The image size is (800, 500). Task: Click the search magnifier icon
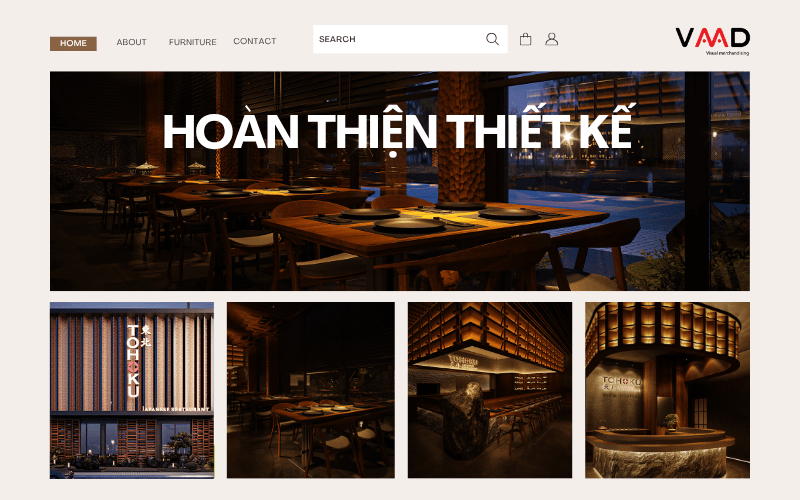pos(492,39)
